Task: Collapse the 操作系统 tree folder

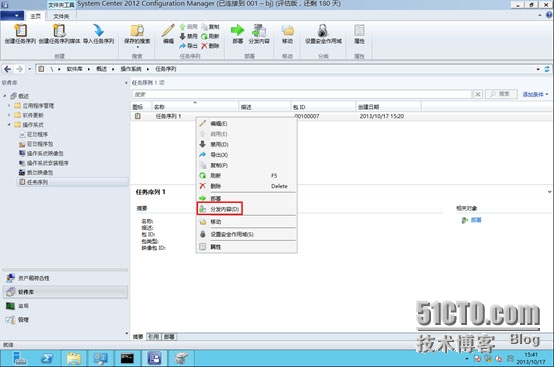Action: [x=9, y=125]
